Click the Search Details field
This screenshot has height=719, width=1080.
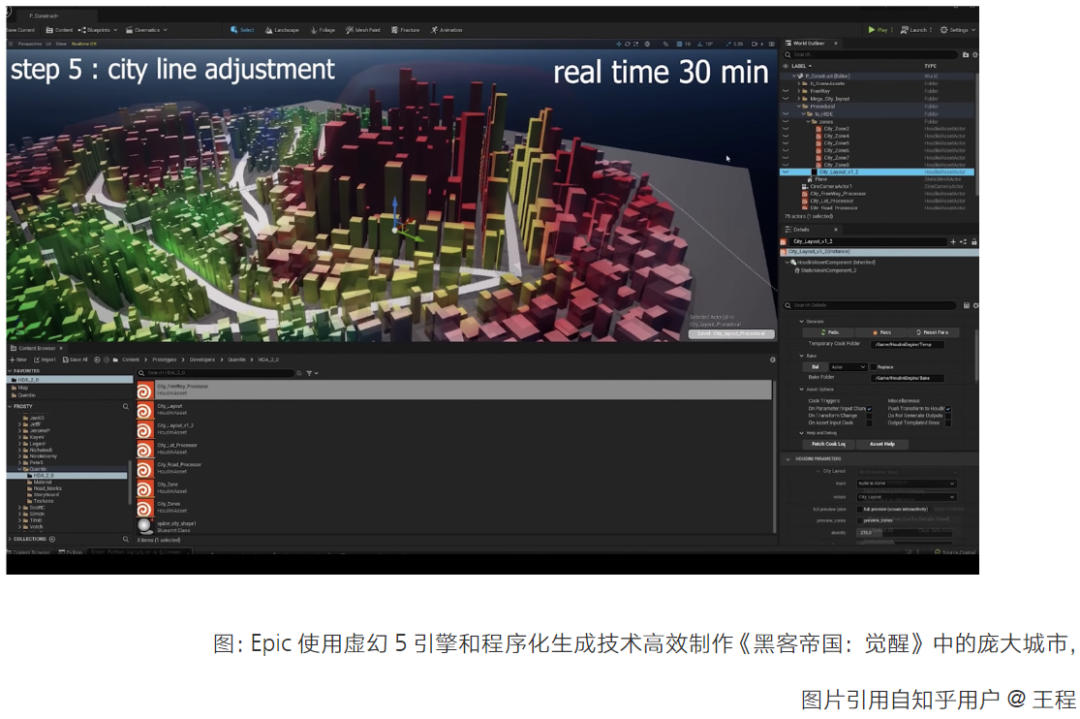pyautogui.click(x=871, y=305)
